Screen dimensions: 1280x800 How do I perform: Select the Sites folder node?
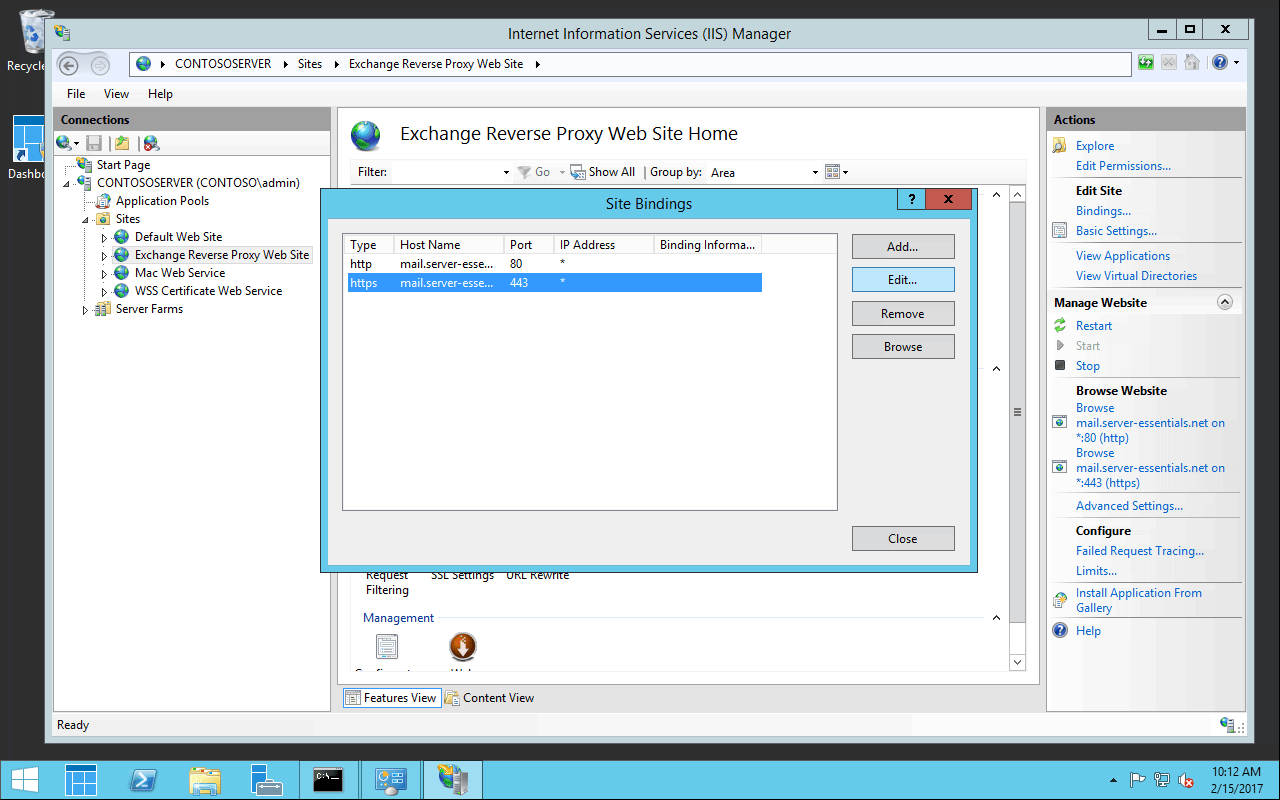pos(127,219)
